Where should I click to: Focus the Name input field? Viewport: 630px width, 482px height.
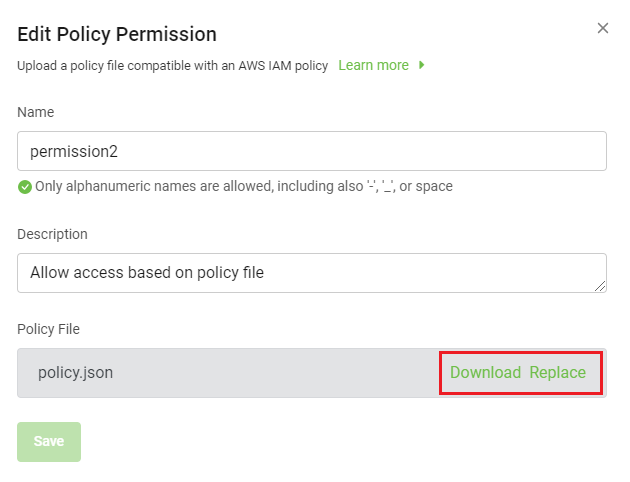312,151
